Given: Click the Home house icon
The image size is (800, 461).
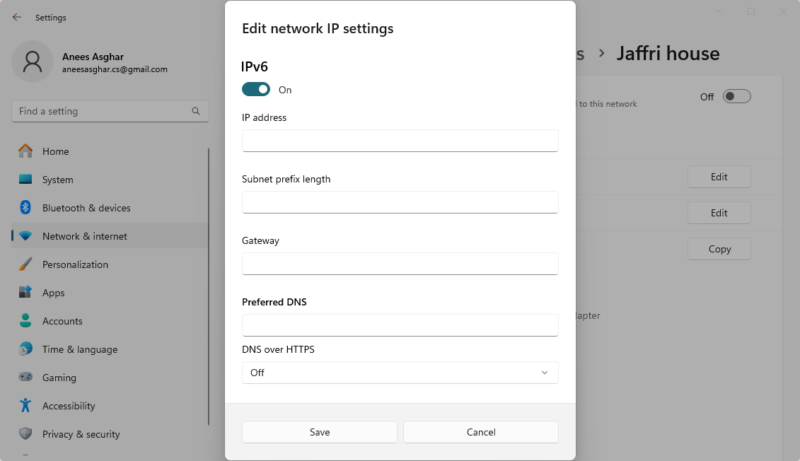Looking at the screenshot, I should (x=25, y=151).
